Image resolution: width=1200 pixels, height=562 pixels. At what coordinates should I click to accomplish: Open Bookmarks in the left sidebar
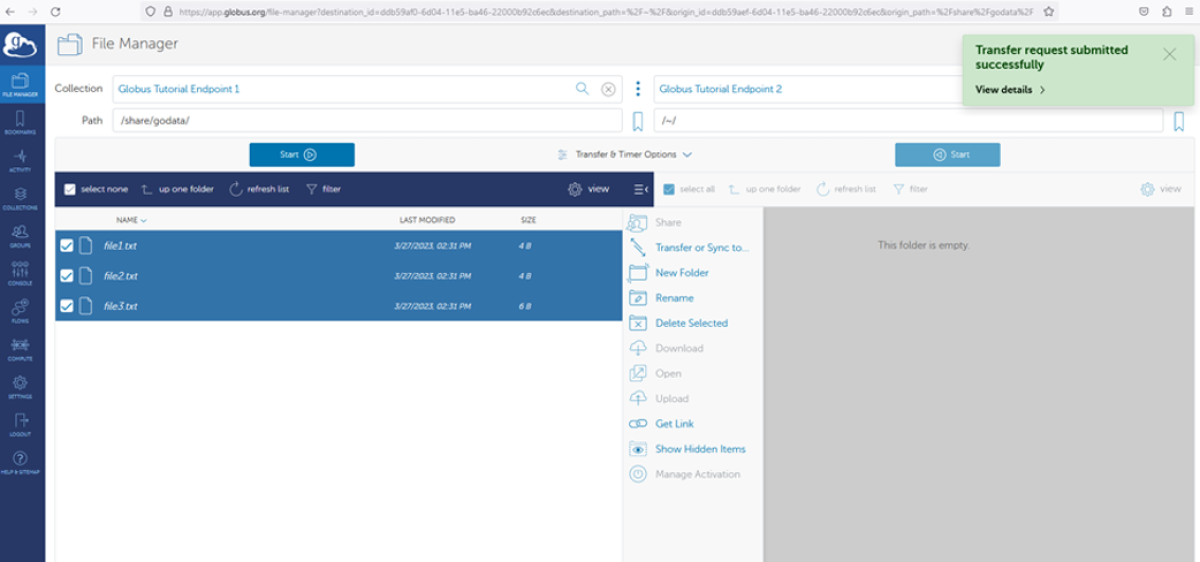pos(21,122)
